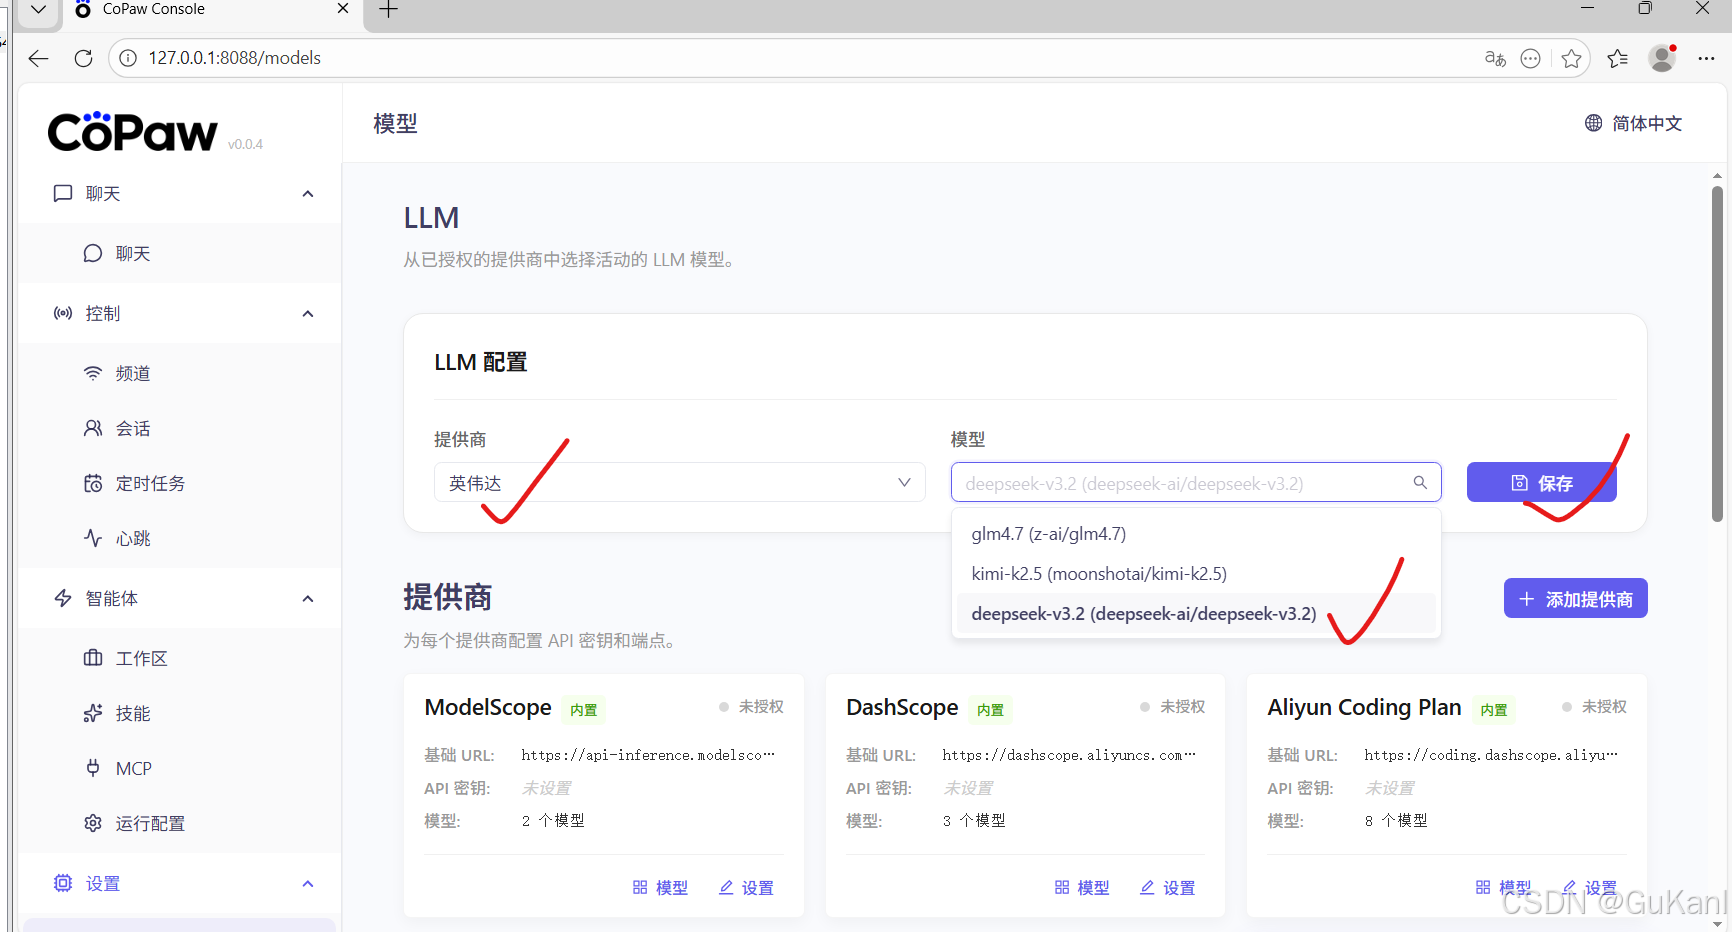Collapse the 聊天 sidebar section
1732x932 pixels.
307,193
